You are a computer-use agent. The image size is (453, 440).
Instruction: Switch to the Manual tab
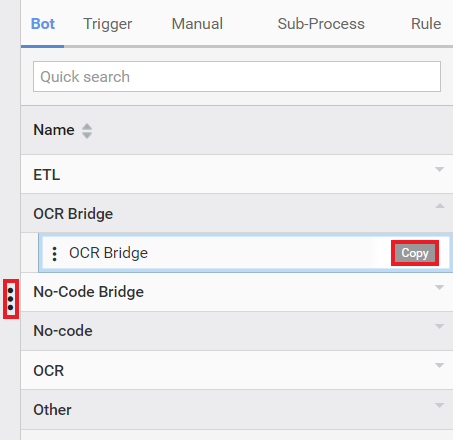[x=197, y=24]
